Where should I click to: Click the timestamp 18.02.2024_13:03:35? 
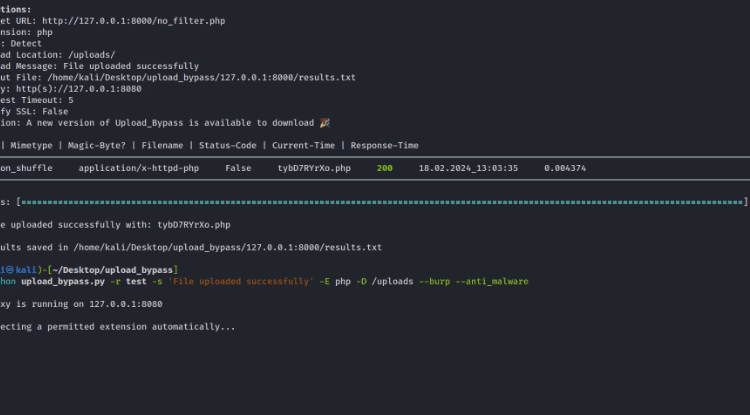coord(468,168)
